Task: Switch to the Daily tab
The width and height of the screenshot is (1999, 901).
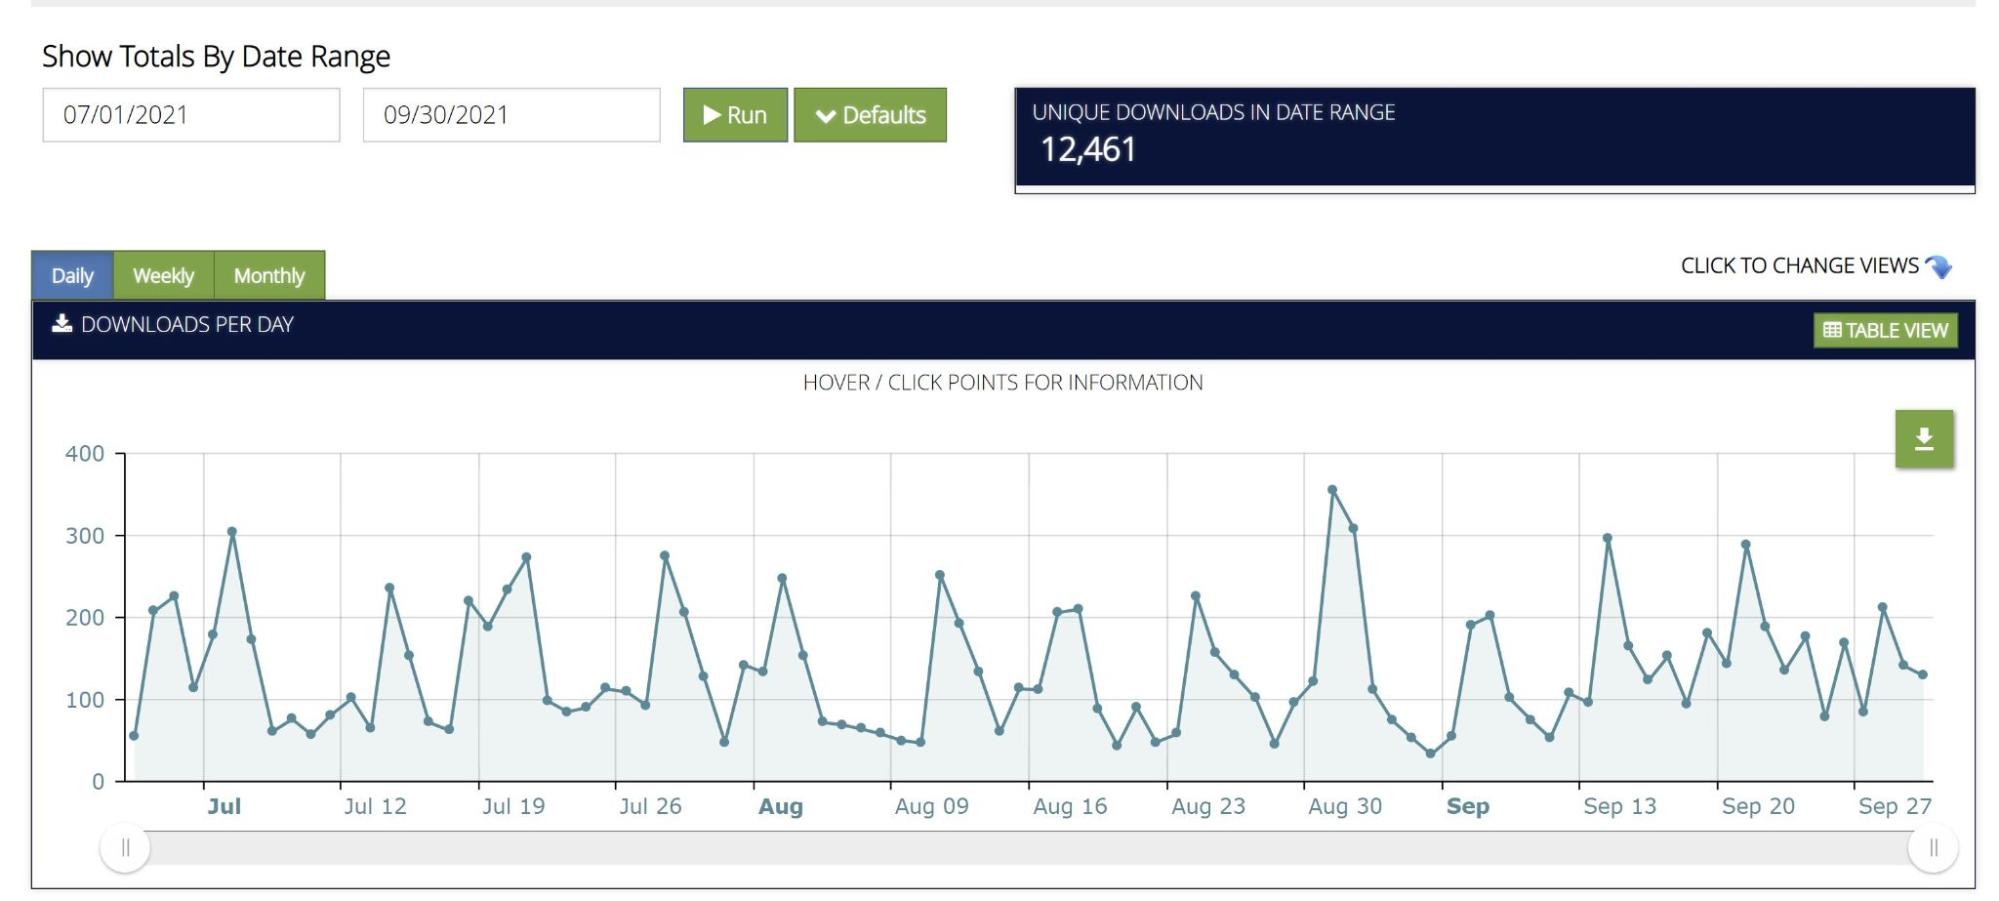Action: [72, 275]
